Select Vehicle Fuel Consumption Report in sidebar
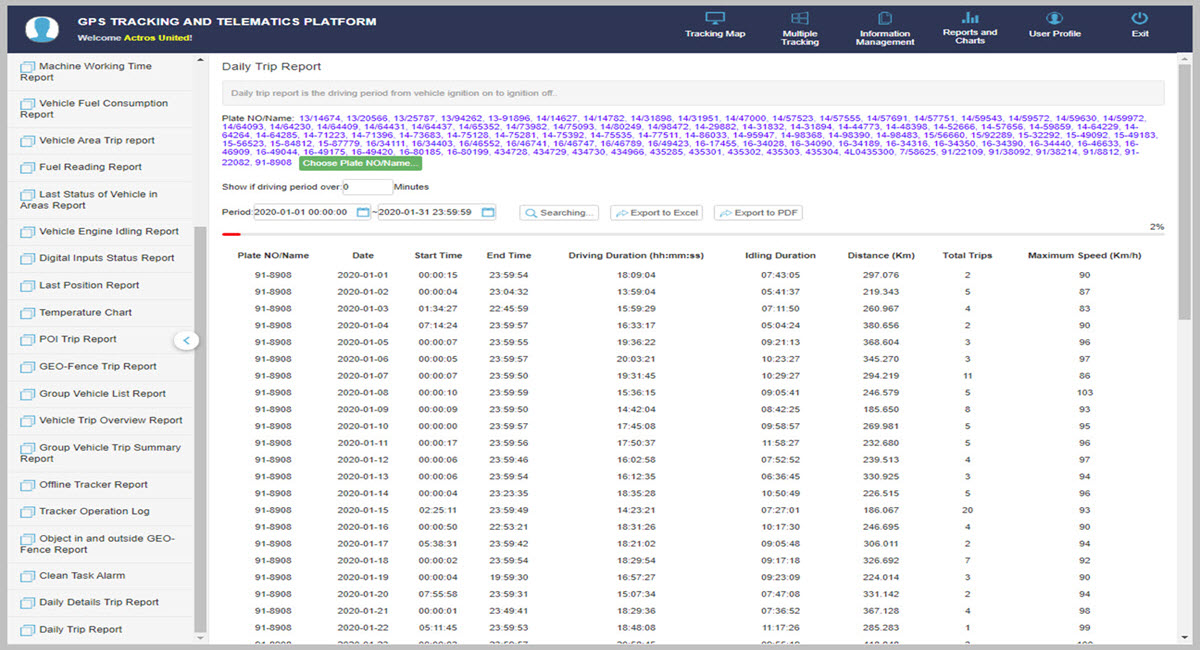Image resolution: width=1200 pixels, height=650 pixels. (x=94, y=108)
